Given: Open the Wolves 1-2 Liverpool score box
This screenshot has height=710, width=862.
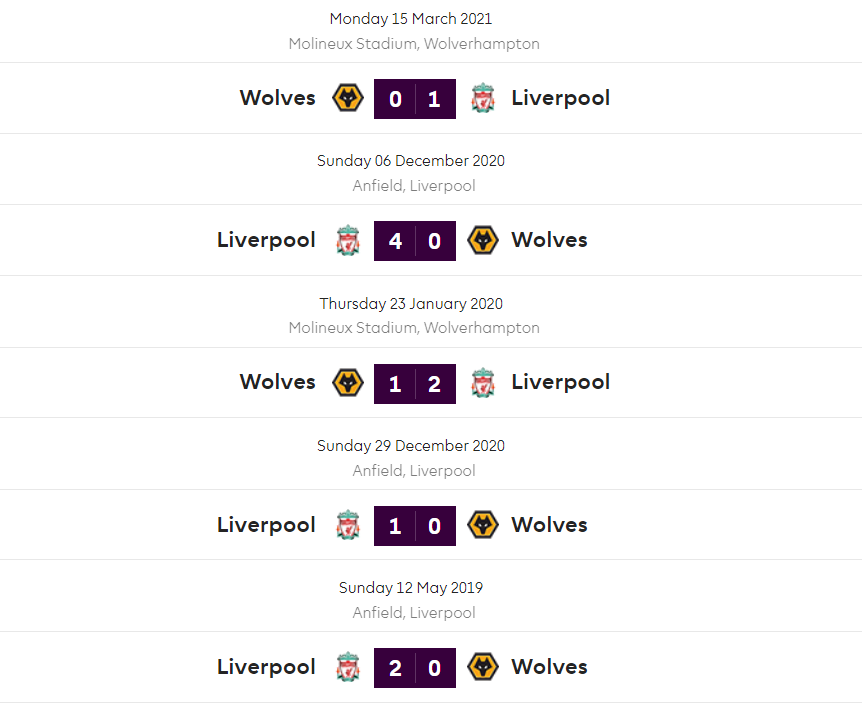Looking at the screenshot, I should pos(415,383).
